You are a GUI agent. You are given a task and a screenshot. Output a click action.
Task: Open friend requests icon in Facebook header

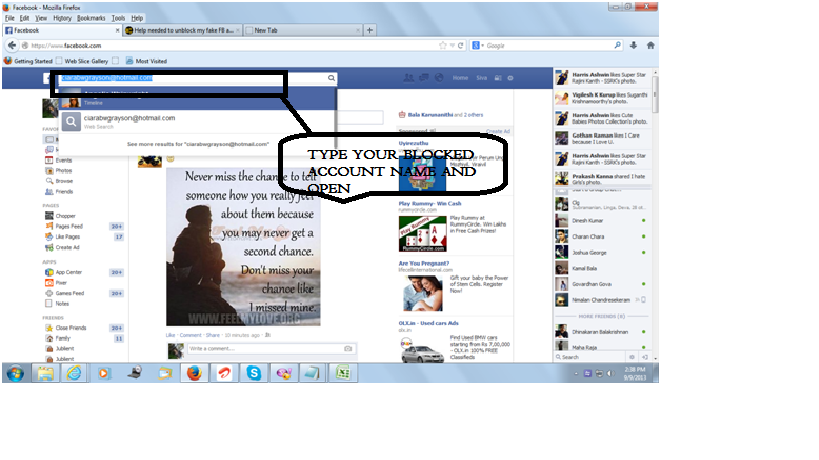click(408, 78)
